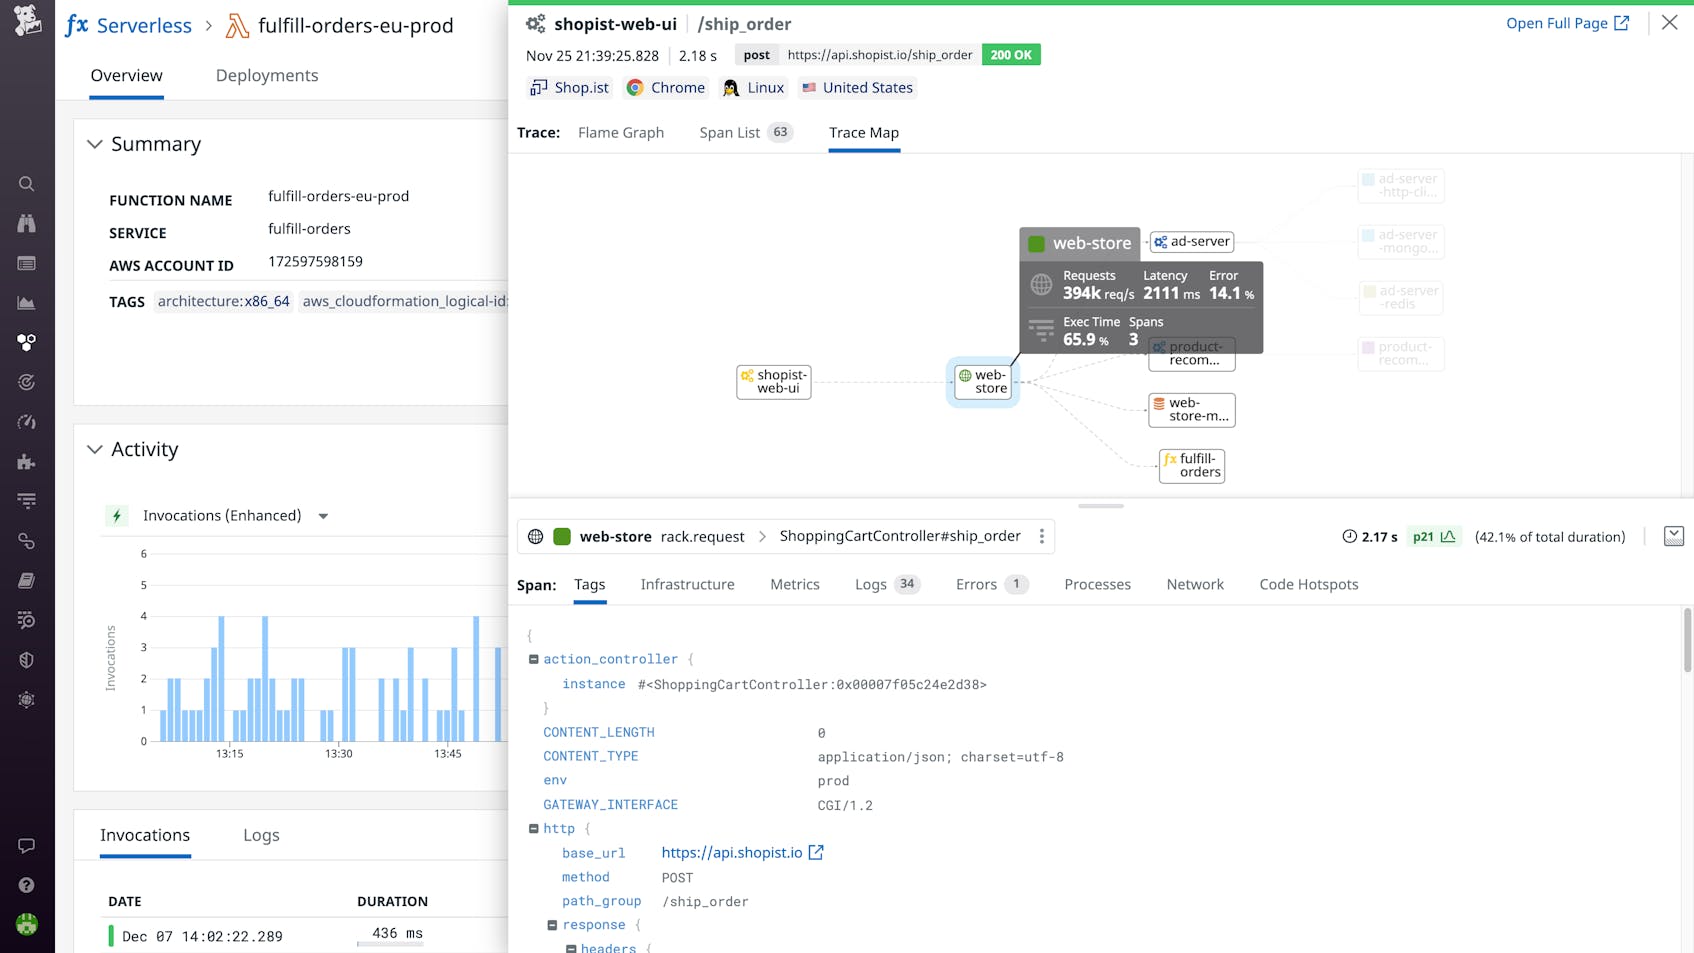Open Full Page view of the trace
The height and width of the screenshot is (953, 1694).
click(1567, 22)
